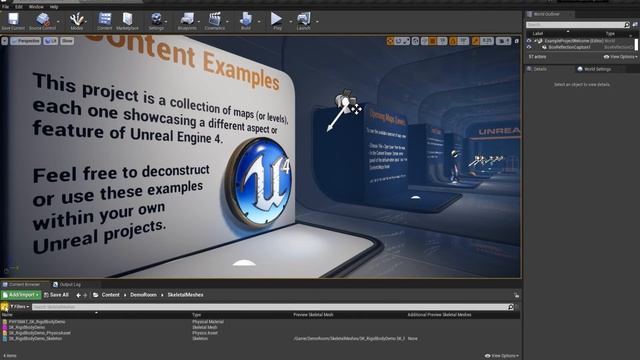Screen dimensions: 640x360
Task: Toggle world/local coordinate space icon
Action: coord(416,41)
